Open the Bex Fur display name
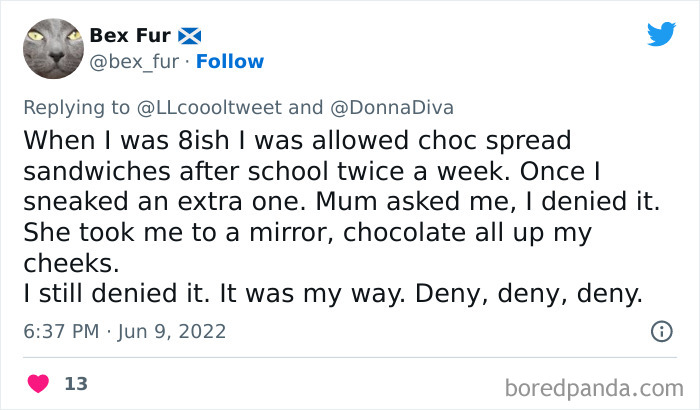700x410 pixels. click(x=130, y=36)
